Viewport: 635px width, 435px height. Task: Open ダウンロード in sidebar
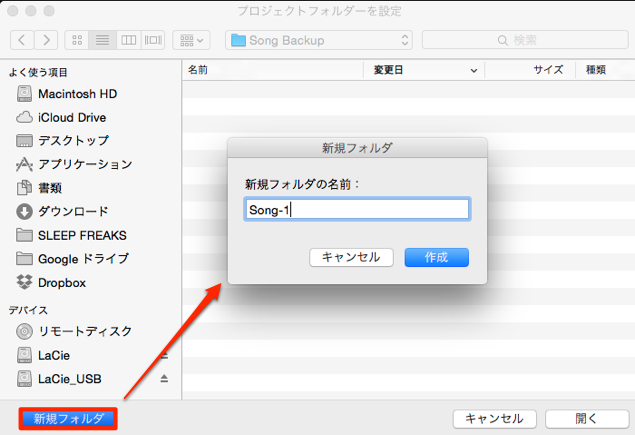pos(62,211)
